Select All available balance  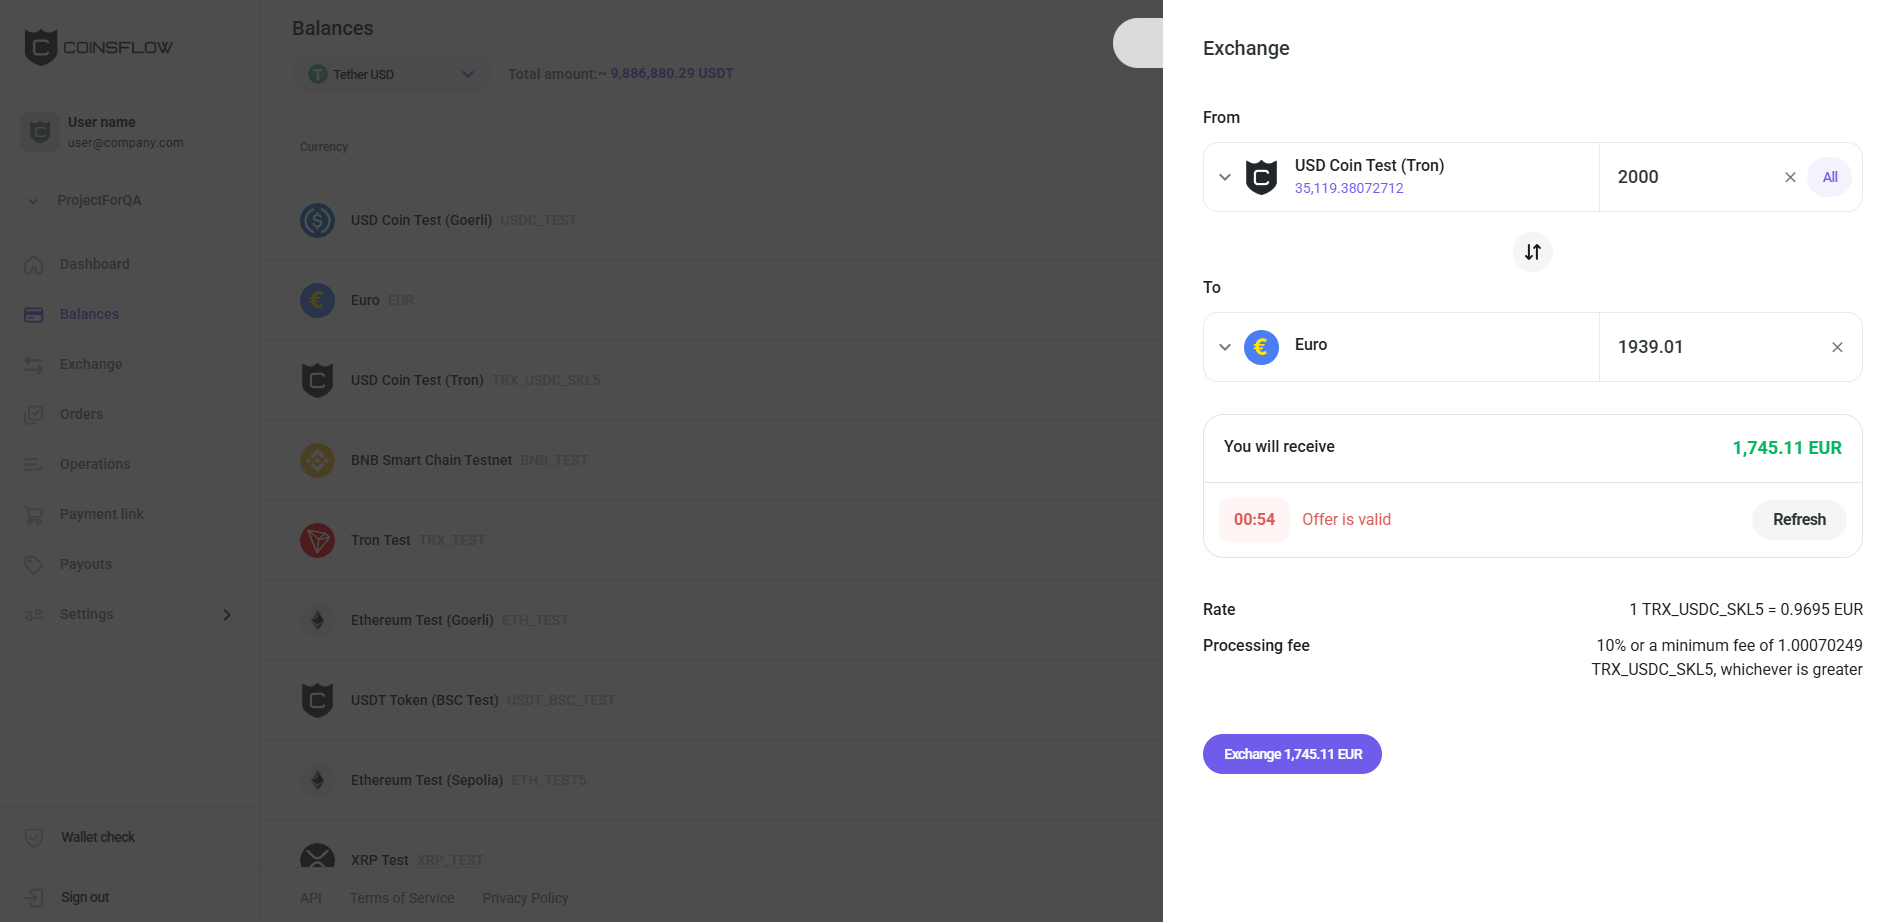click(x=1829, y=177)
